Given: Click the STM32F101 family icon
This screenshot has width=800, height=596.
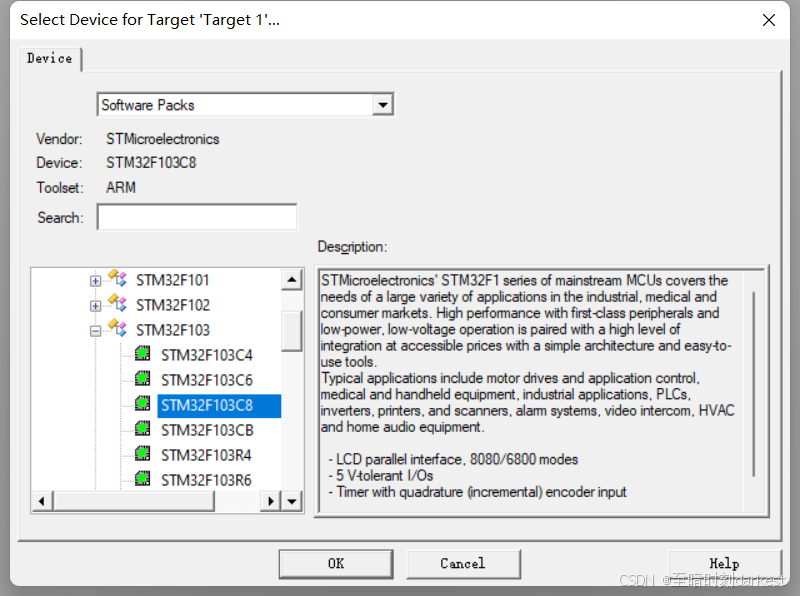Looking at the screenshot, I should [x=117, y=278].
